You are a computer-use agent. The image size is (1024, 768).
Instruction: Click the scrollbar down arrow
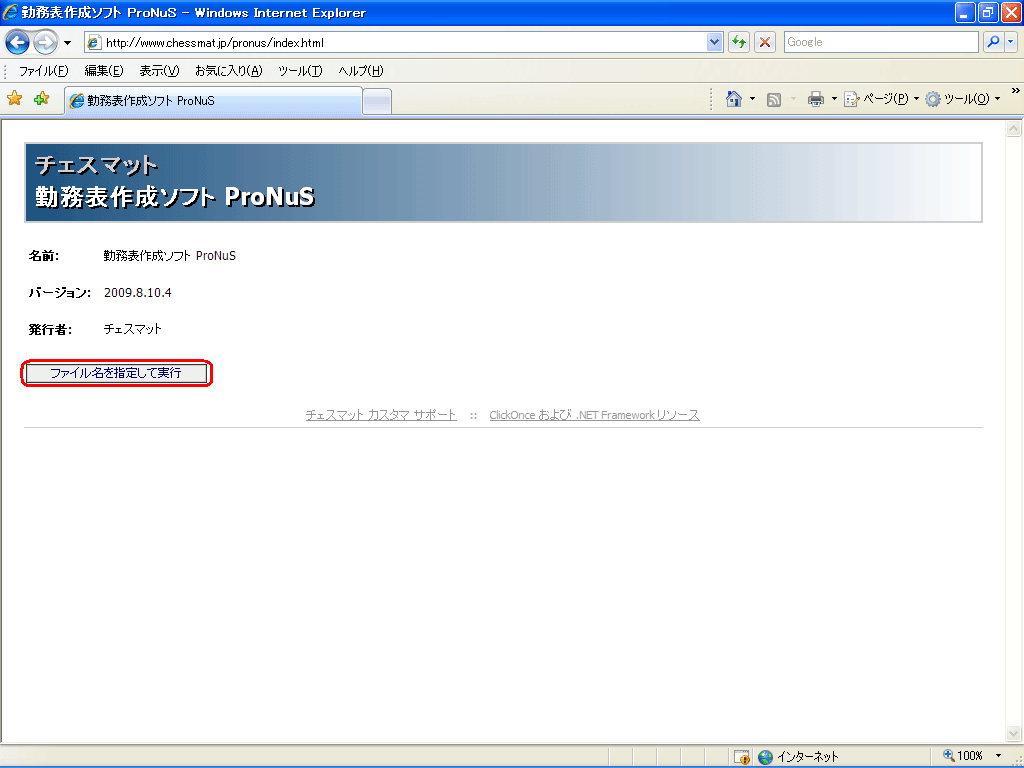pos(1014,733)
